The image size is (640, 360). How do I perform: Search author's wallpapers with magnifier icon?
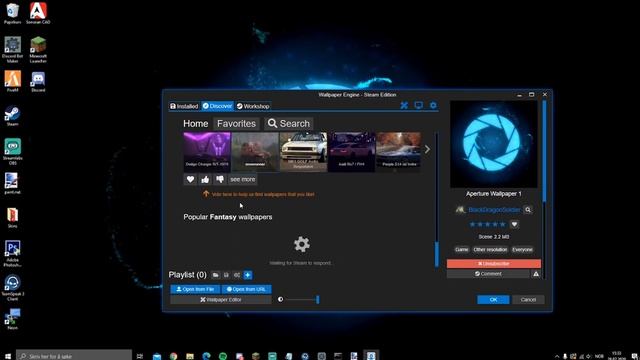528,210
